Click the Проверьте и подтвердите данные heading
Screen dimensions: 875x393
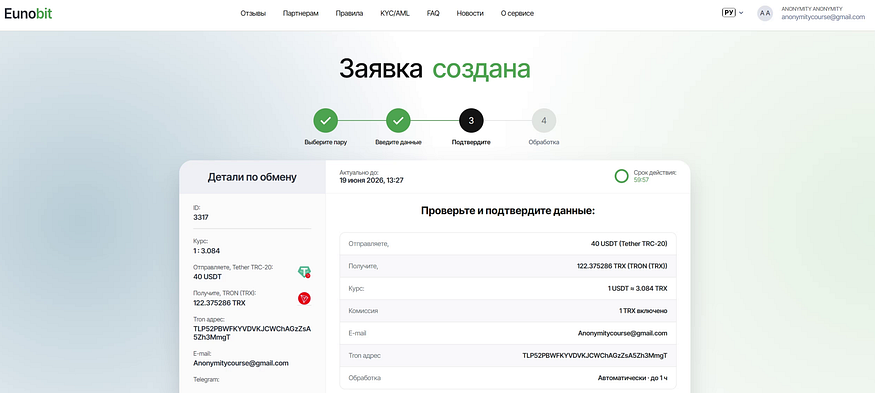click(508, 211)
